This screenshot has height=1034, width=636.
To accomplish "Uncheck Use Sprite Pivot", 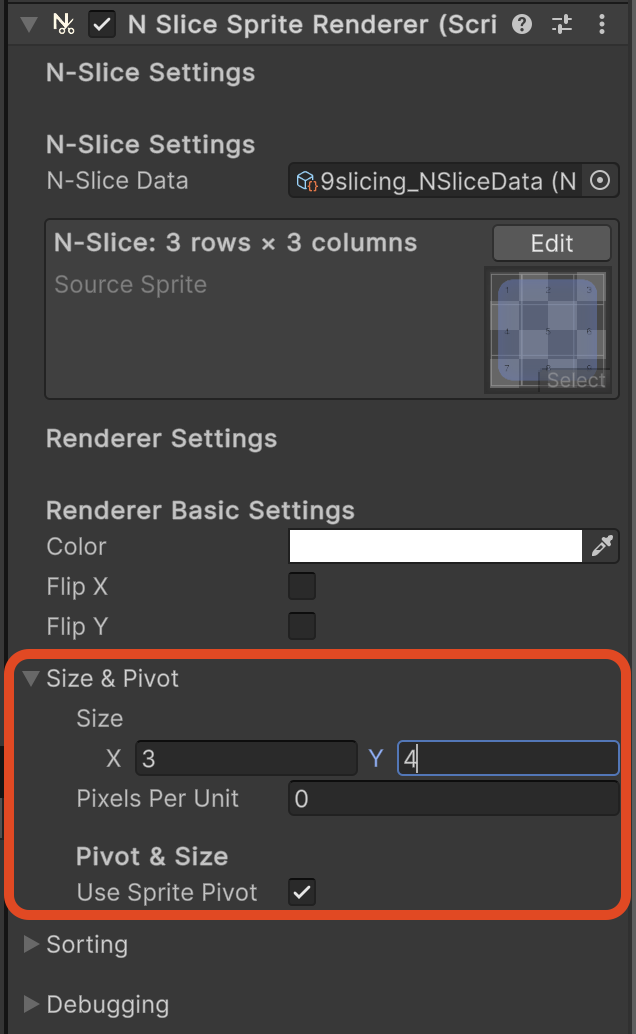I will coord(302,892).
